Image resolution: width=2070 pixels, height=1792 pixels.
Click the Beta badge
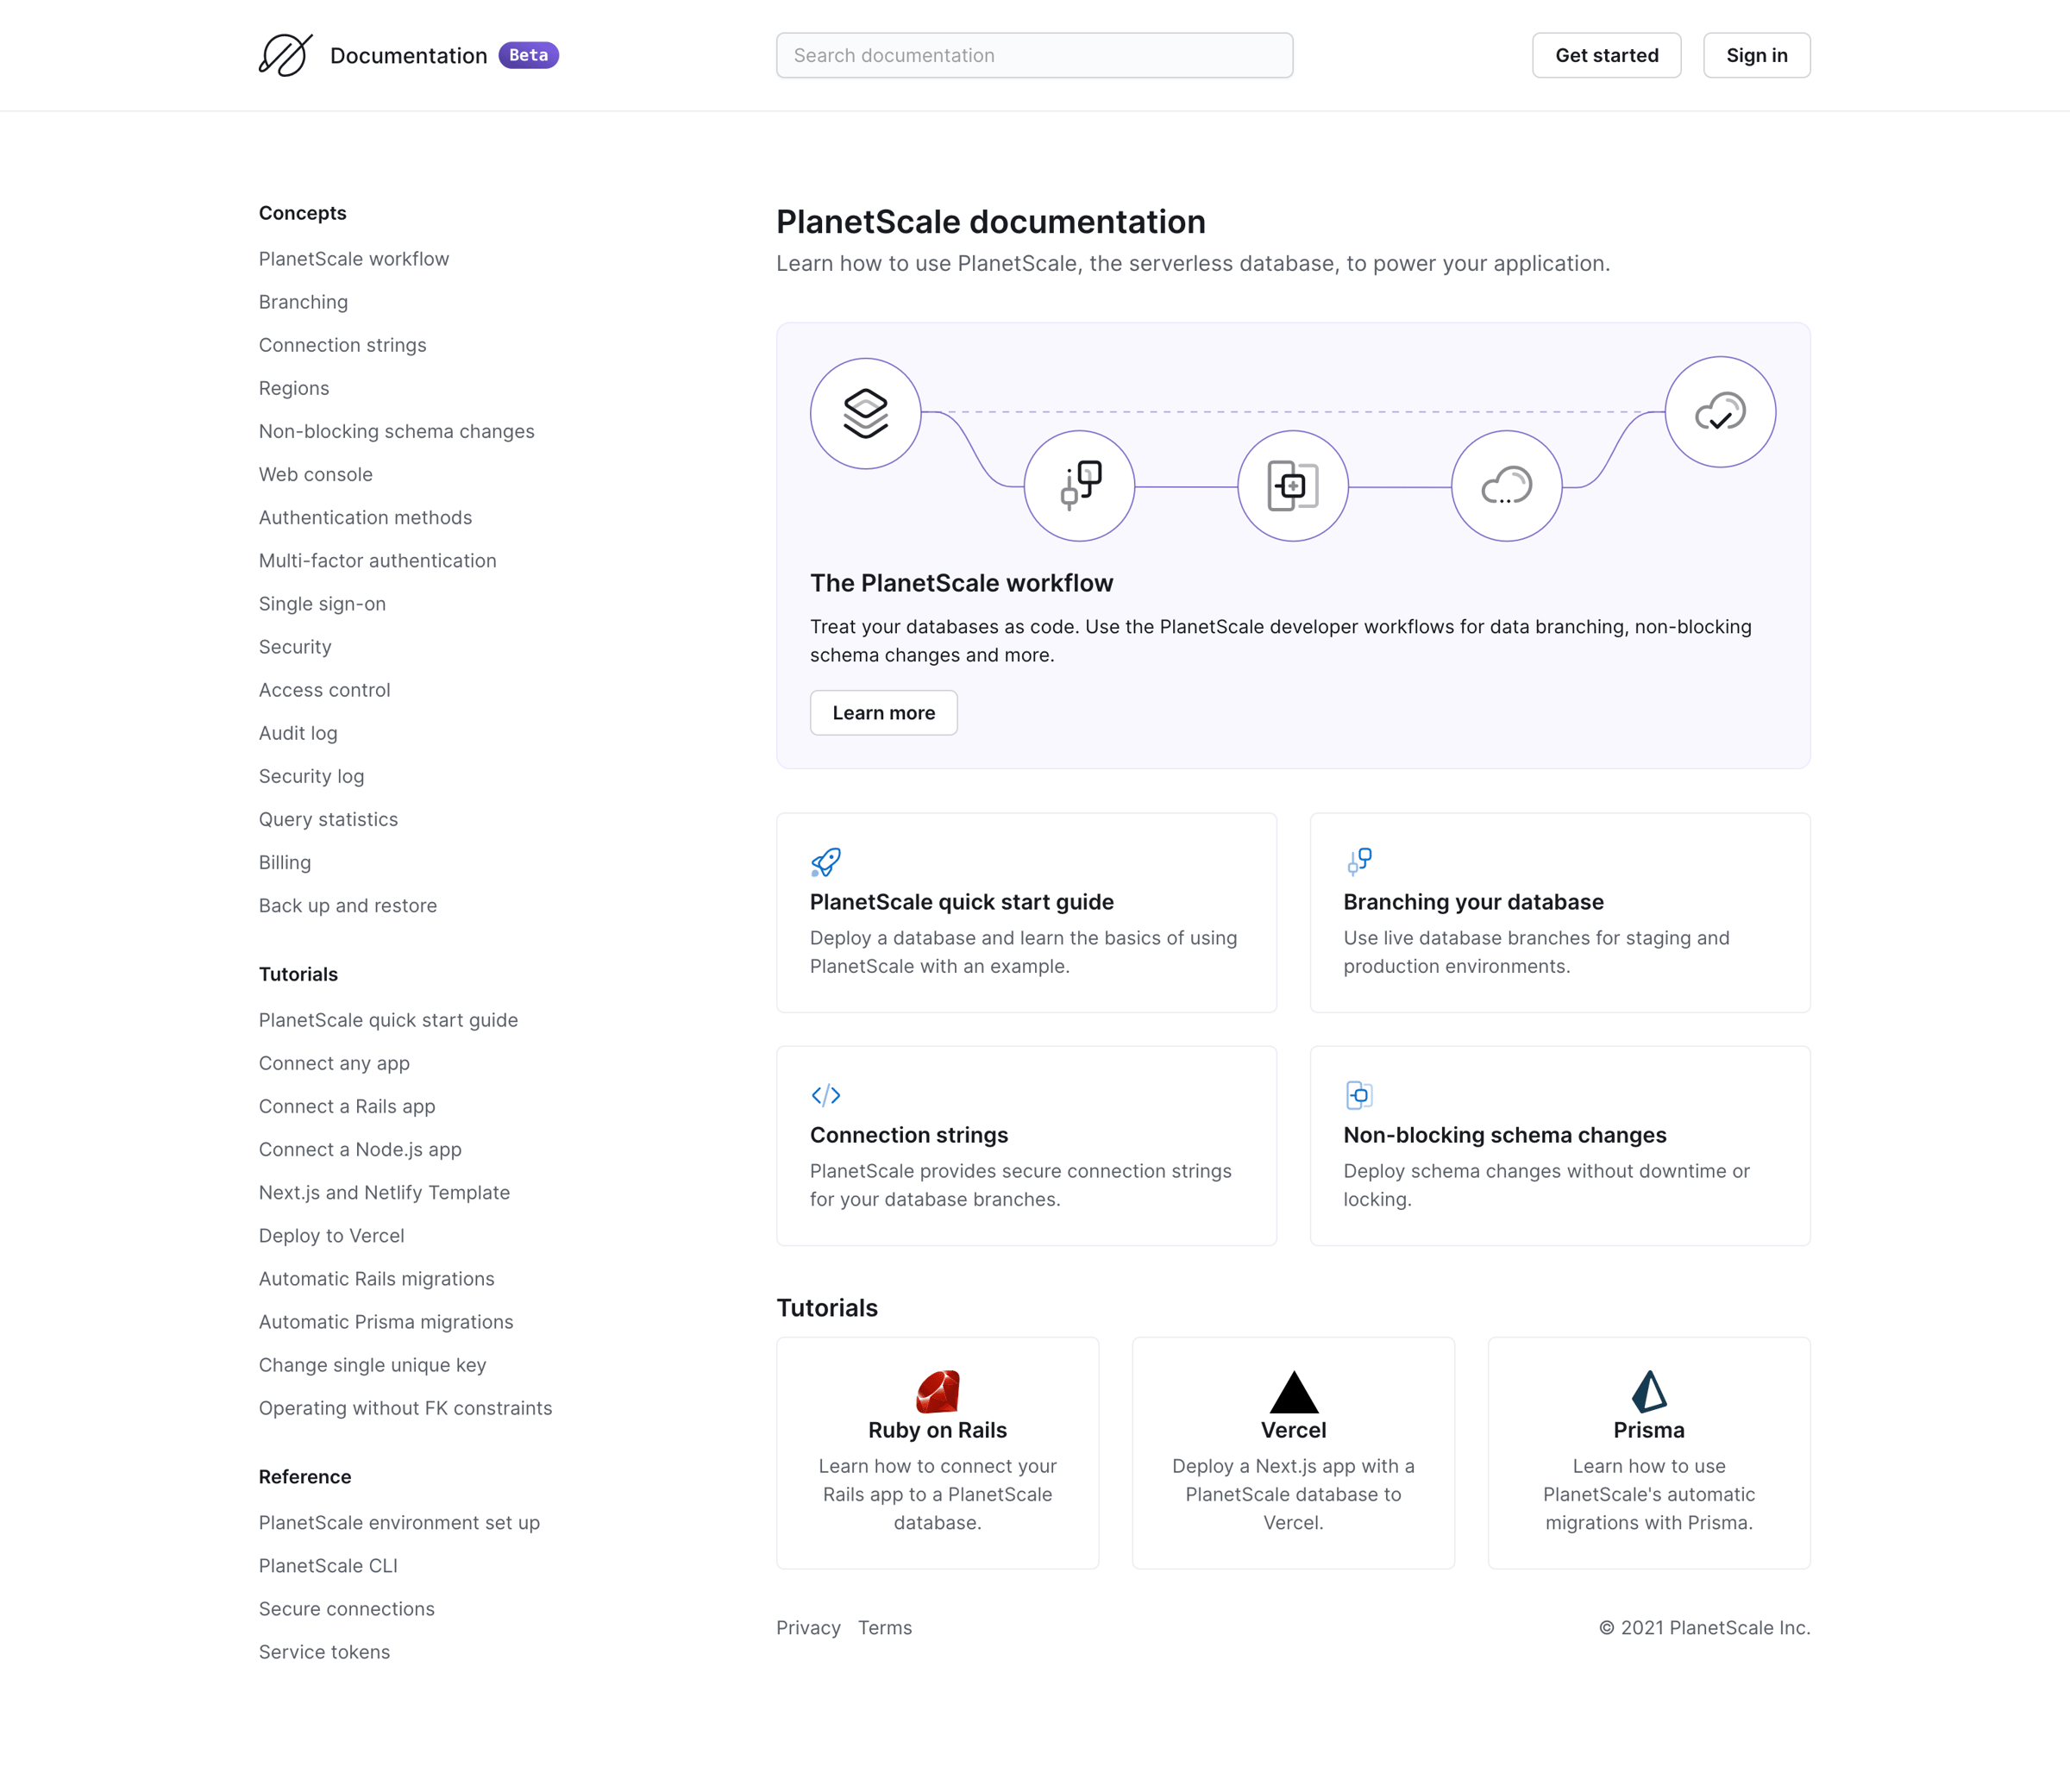(x=529, y=55)
